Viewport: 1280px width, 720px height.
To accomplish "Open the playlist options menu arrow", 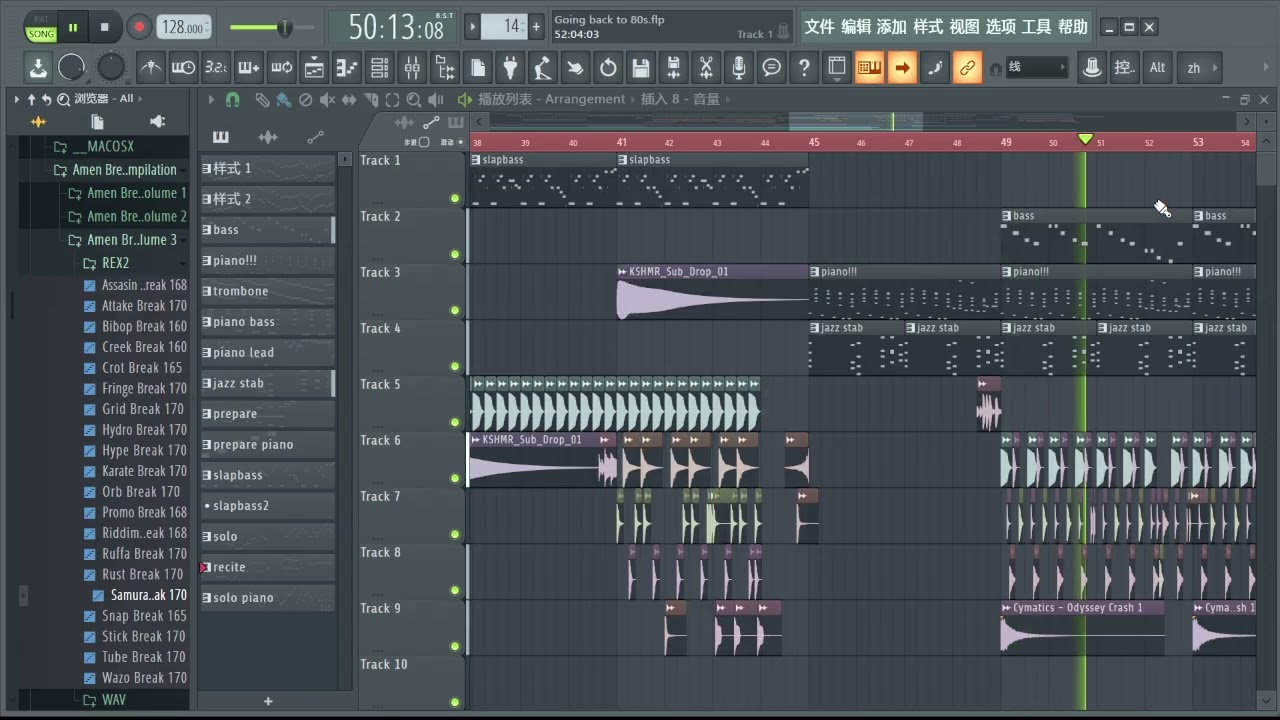I will (211, 100).
